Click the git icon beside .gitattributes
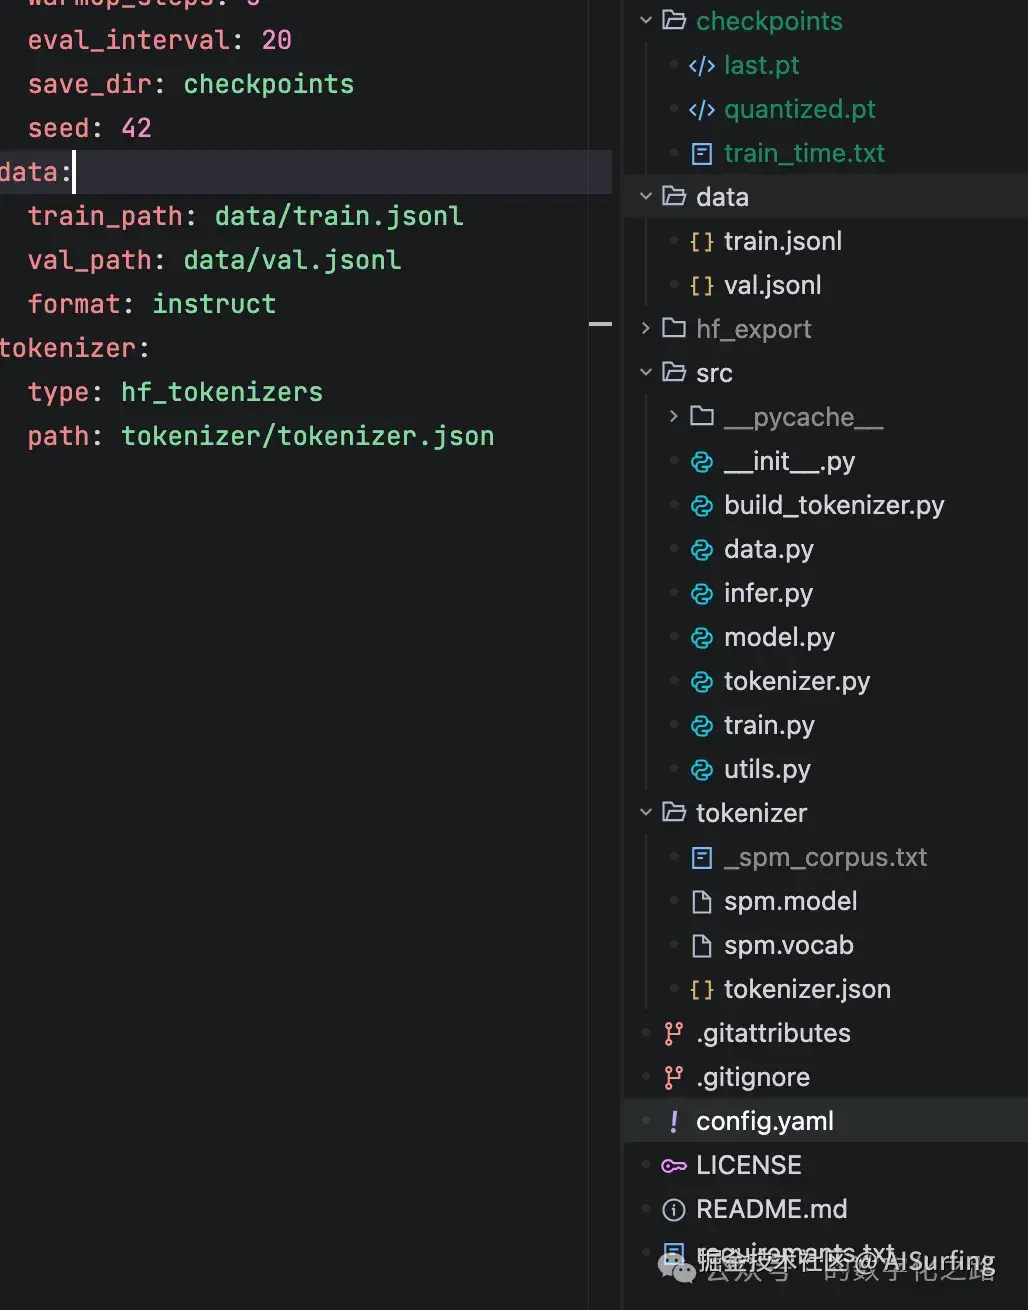 point(674,1033)
